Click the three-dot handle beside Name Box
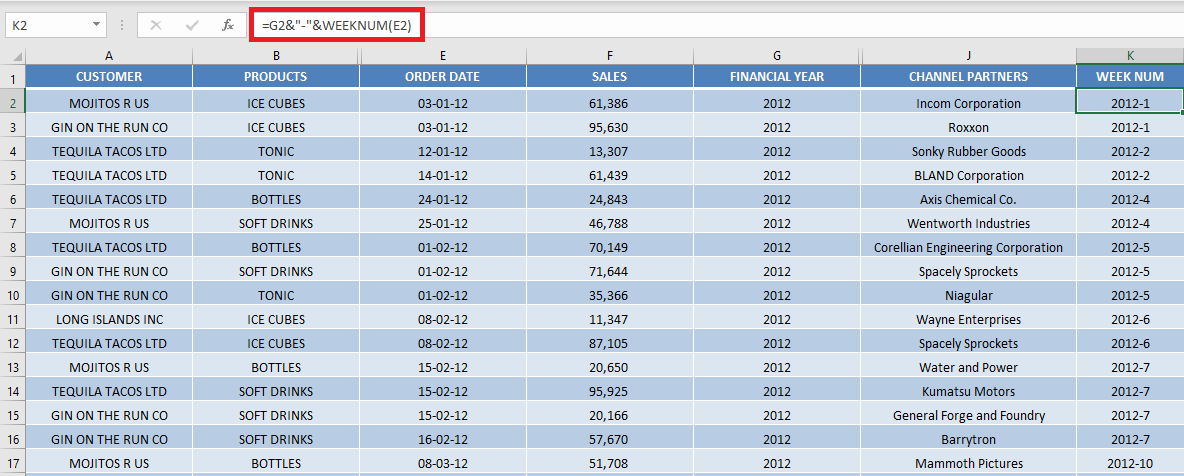This screenshot has width=1184, height=476. click(122, 25)
